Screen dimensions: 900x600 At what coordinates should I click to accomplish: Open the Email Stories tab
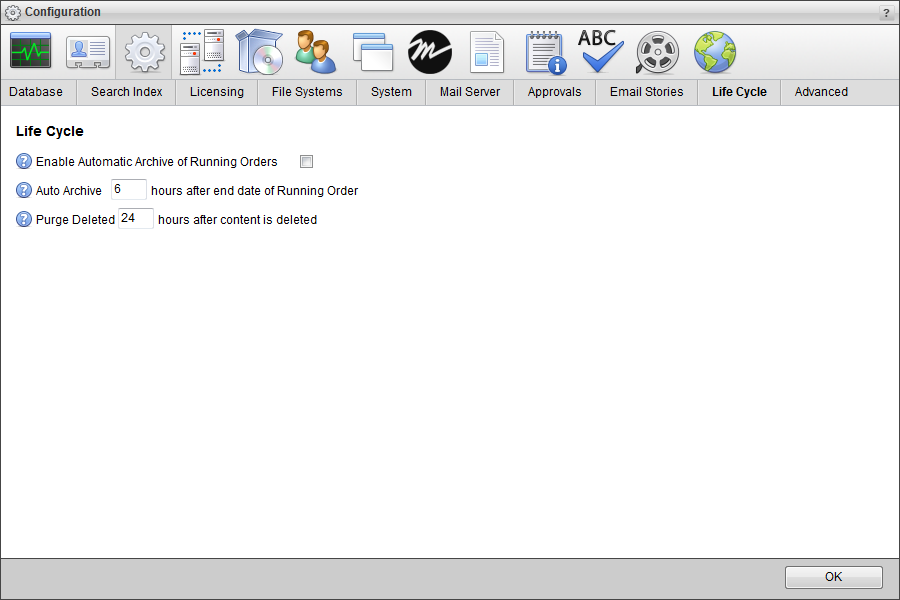tap(646, 91)
